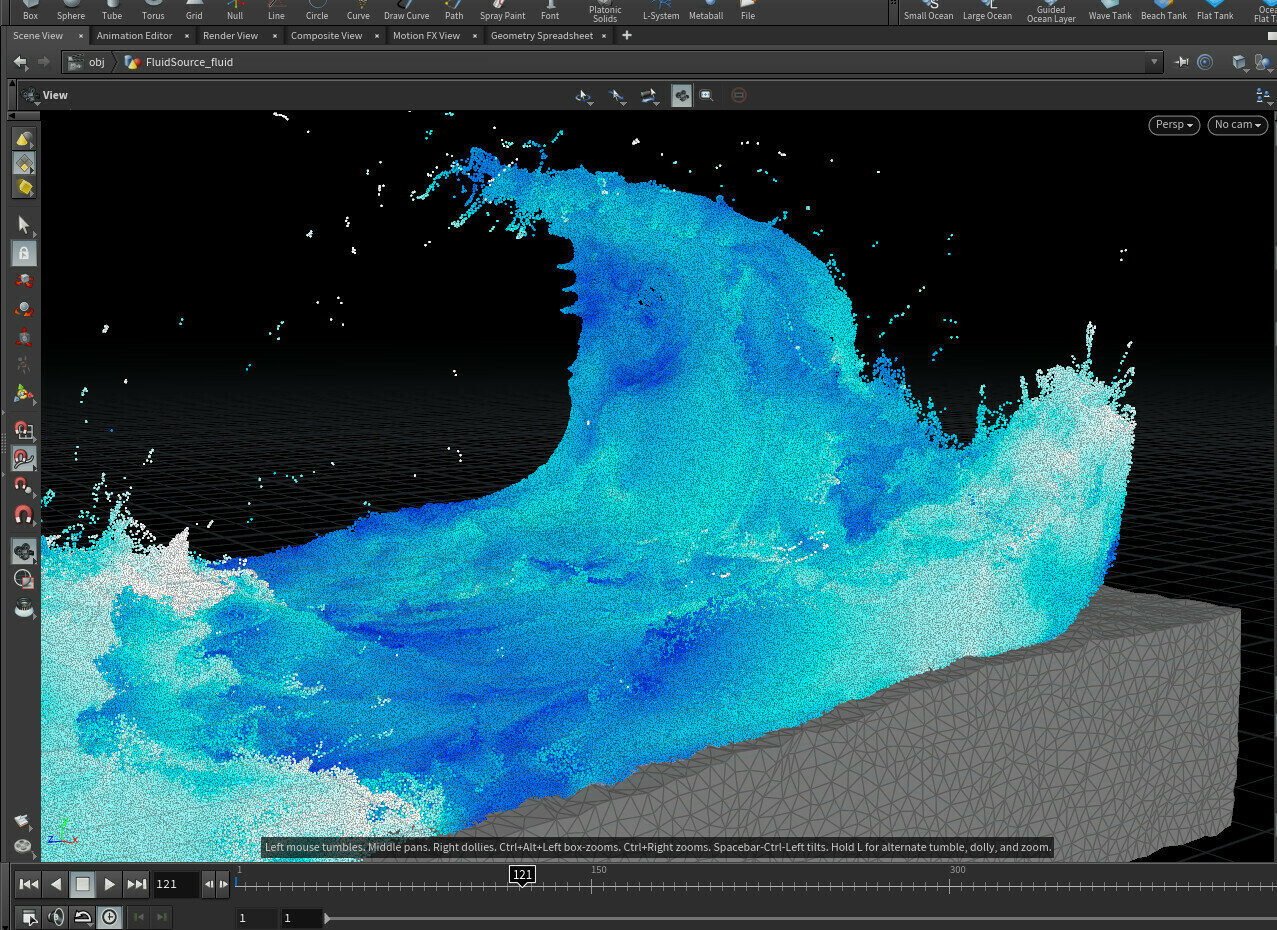1277x930 pixels.
Task: Stop playback with the square button
Action: pos(83,884)
